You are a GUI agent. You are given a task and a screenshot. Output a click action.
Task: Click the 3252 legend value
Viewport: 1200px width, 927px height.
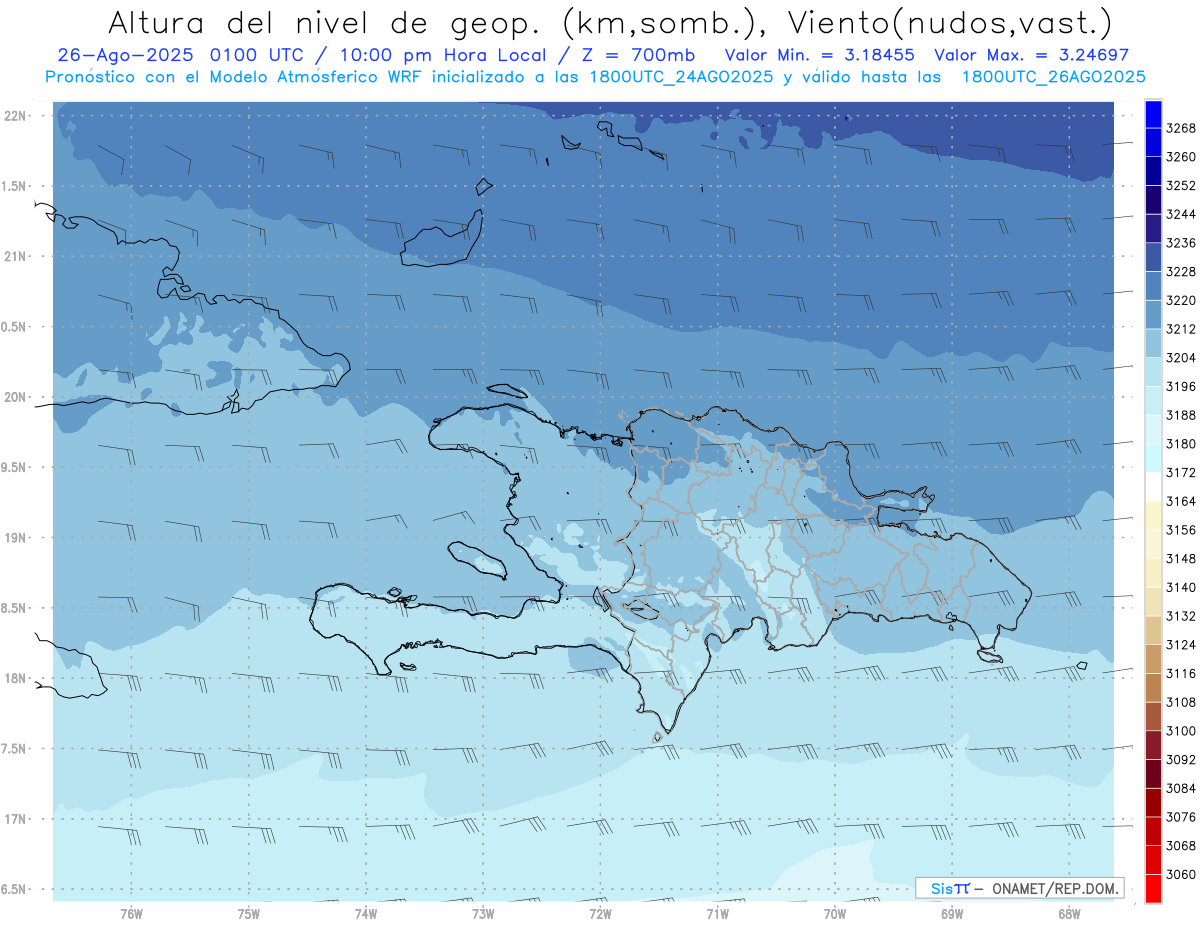1181,186
